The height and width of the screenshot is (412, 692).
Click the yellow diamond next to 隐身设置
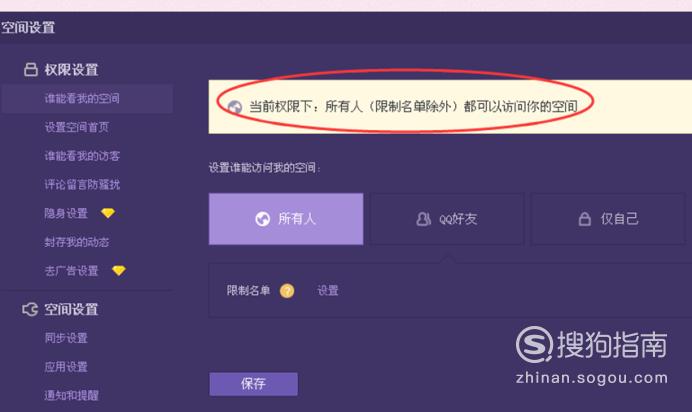pos(108,213)
